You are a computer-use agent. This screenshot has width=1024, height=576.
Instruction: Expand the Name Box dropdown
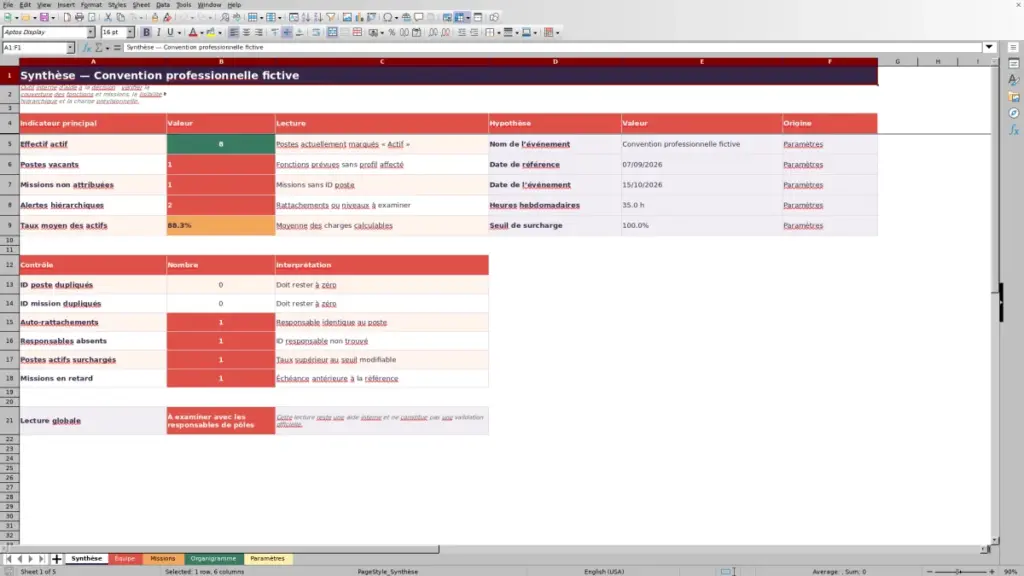70,48
